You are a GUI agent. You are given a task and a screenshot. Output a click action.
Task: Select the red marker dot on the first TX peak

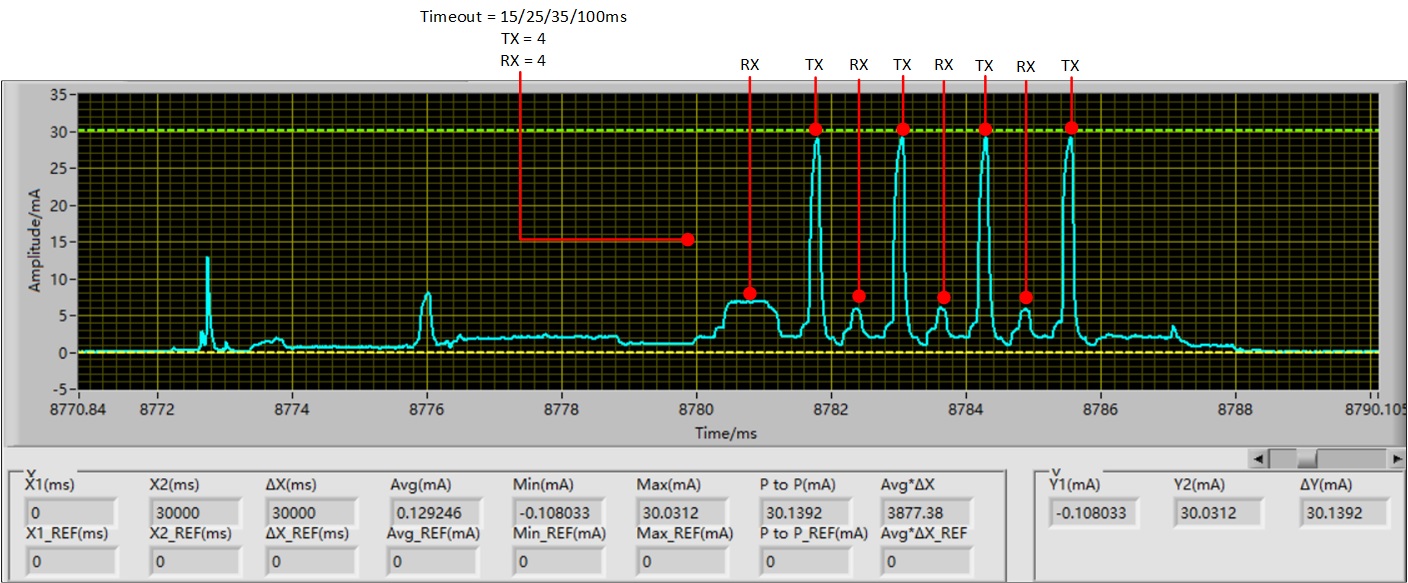[816, 128]
